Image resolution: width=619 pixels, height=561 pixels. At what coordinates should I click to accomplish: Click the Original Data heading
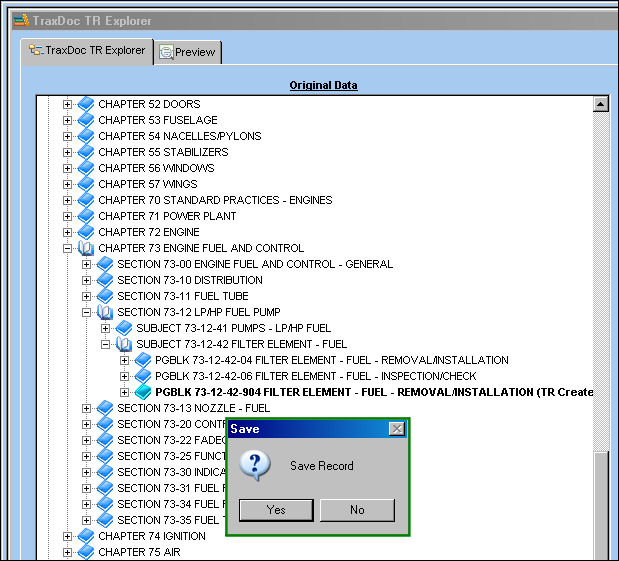(323, 85)
